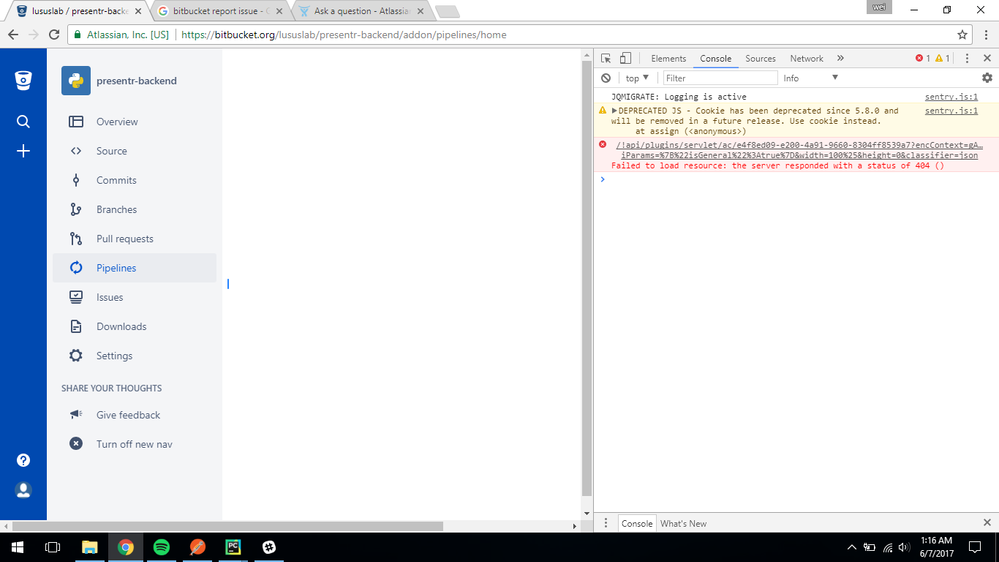The height and width of the screenshot is (562, 999).
Task: Switch to the Ask a question Atlassian tab
Action: (361, 11)
